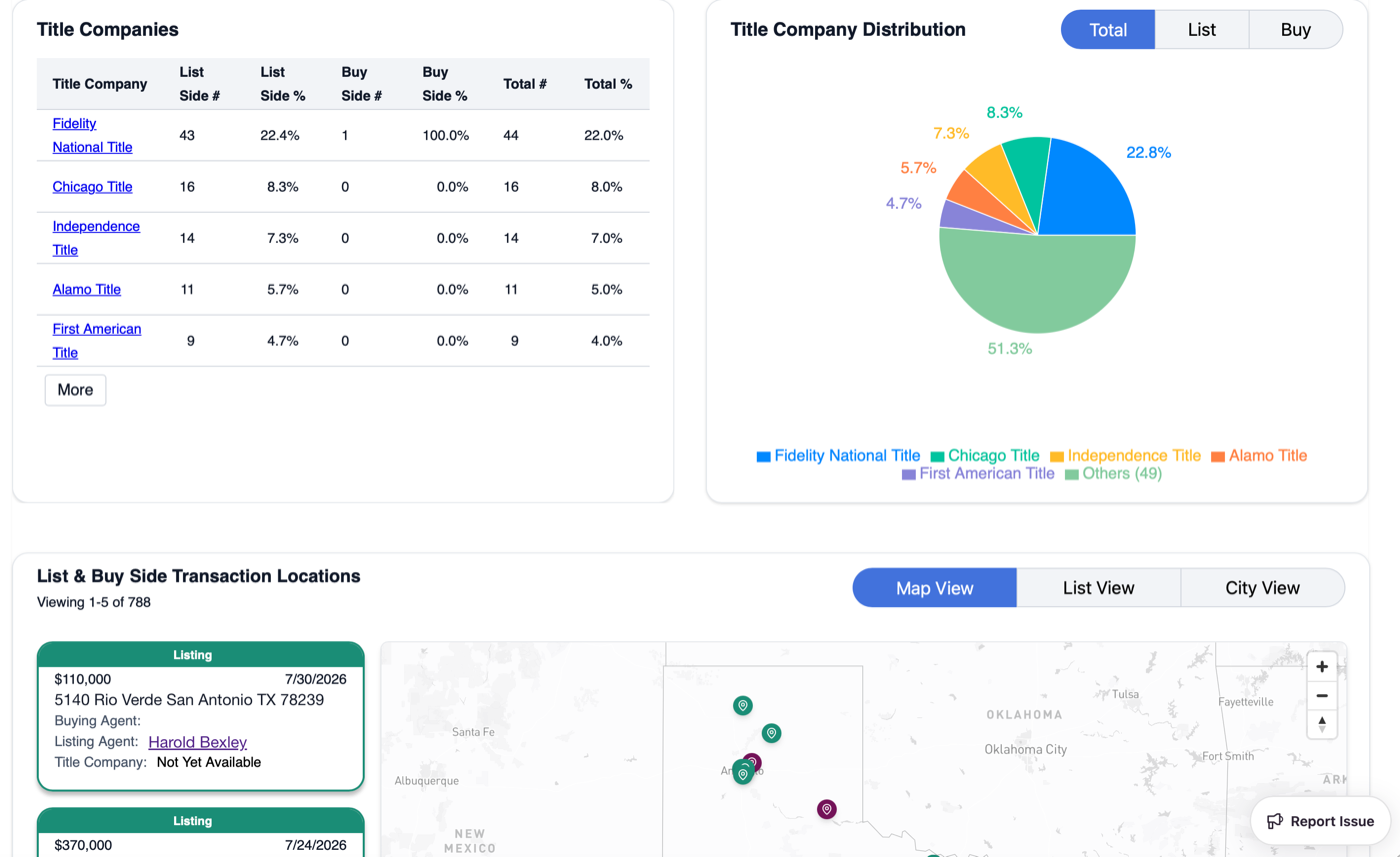The width and height of the screenshot is (1400, 857).
Task: Click the lone purple marker southeast of Amarillo
Action: (826, 809)
